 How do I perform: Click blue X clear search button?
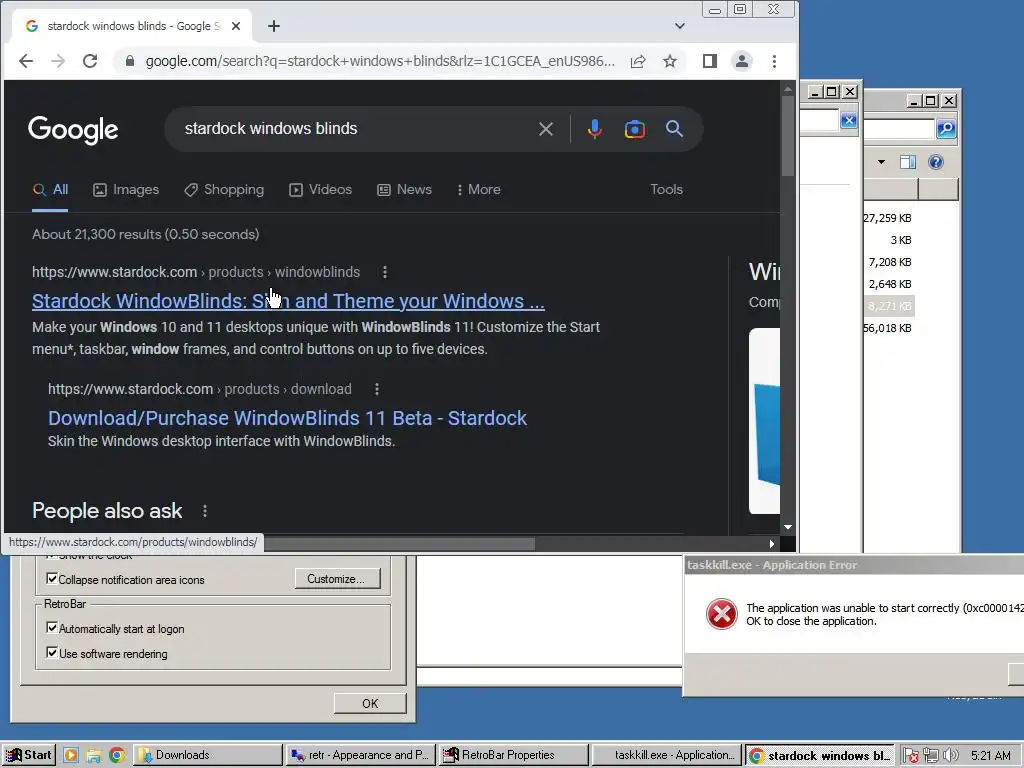tap(848, 121)
